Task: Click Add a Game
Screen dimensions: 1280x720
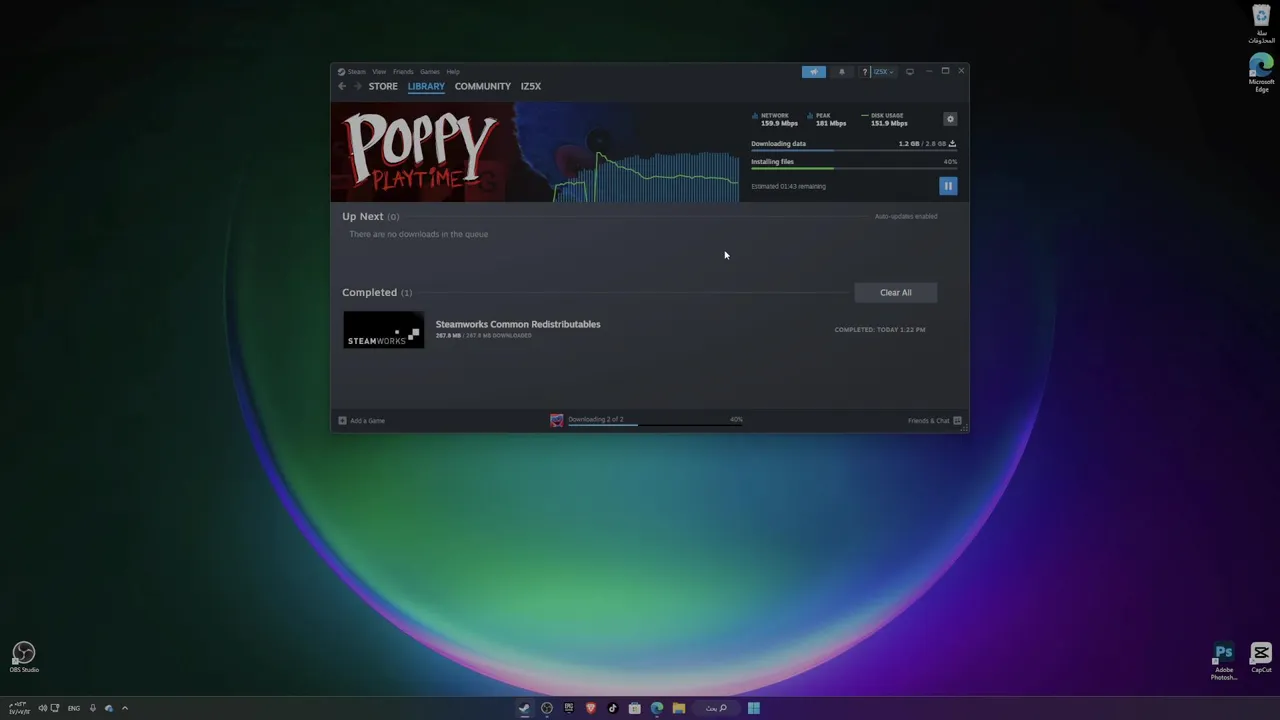Action: (362, 421)
